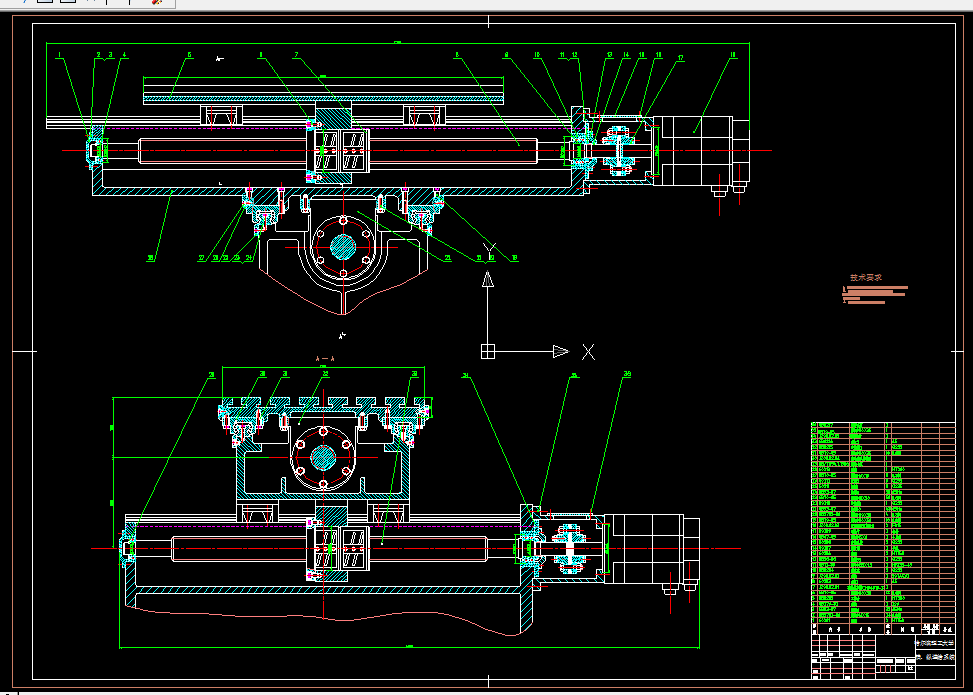
Task: Select part balloon number 10
Action: [537, 55]
